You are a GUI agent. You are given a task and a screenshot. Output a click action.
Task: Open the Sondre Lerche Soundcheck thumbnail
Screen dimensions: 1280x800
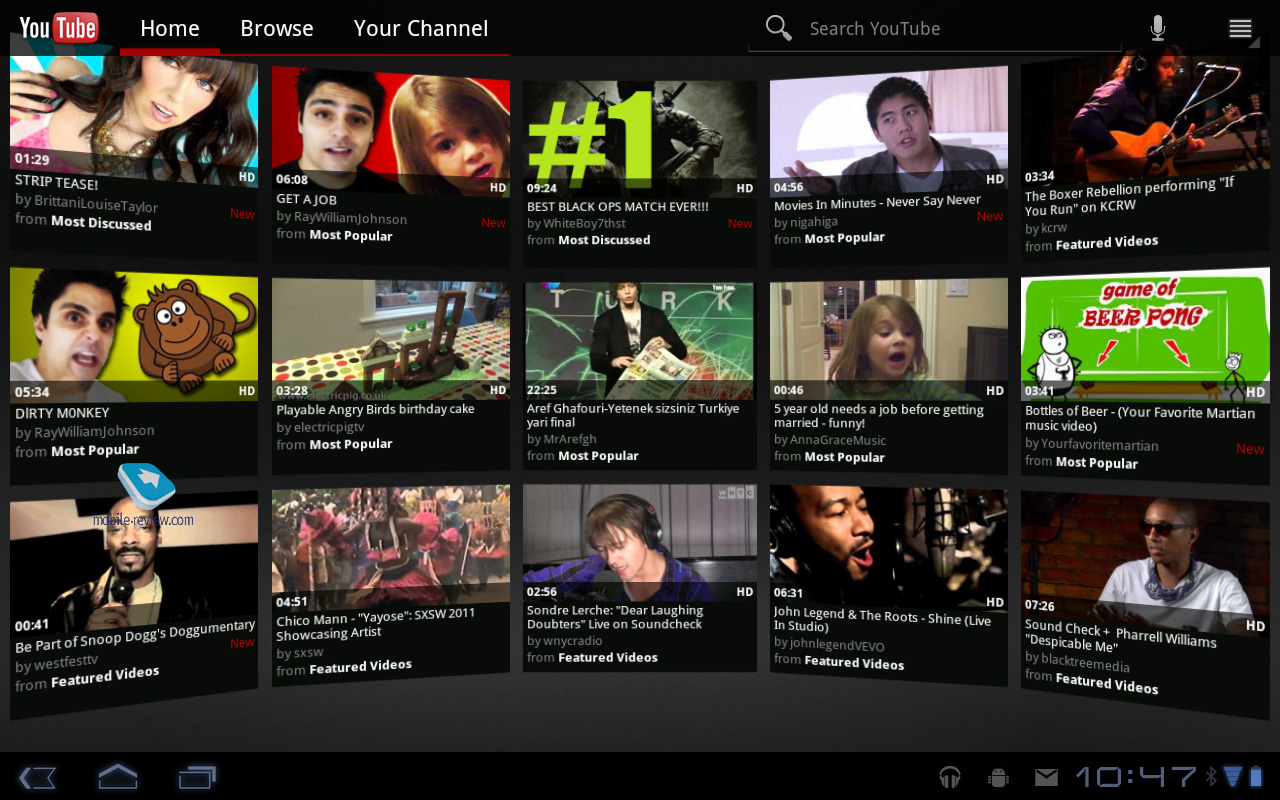tap(639, 542)
